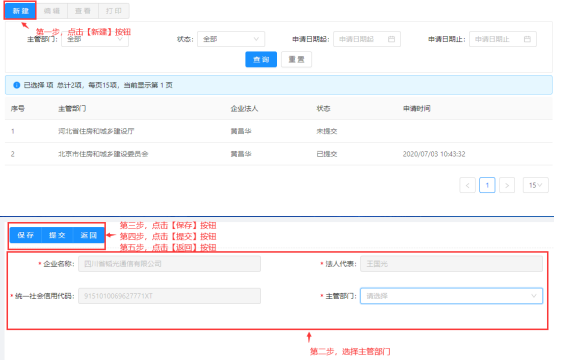Click the 统一社会信用代码 input field
This screenshot has width=581, height=360.
(x=169, y=296)
